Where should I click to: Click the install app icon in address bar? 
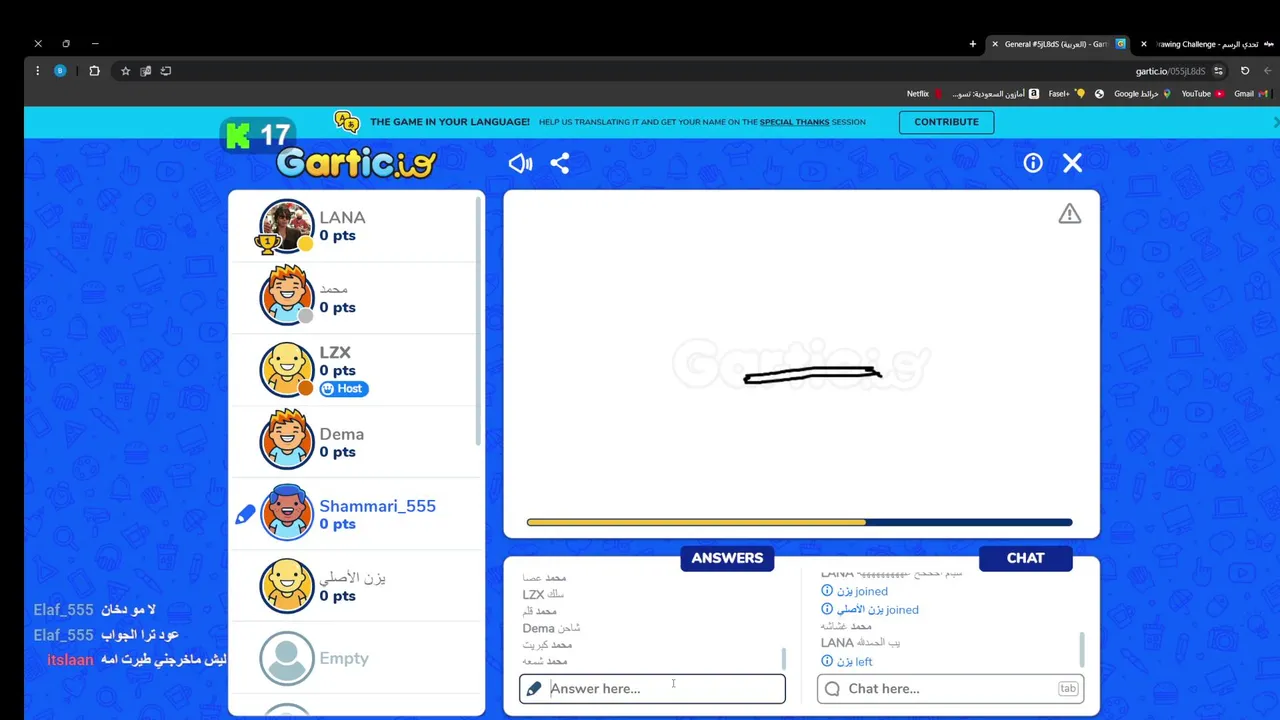click(166, 71)
